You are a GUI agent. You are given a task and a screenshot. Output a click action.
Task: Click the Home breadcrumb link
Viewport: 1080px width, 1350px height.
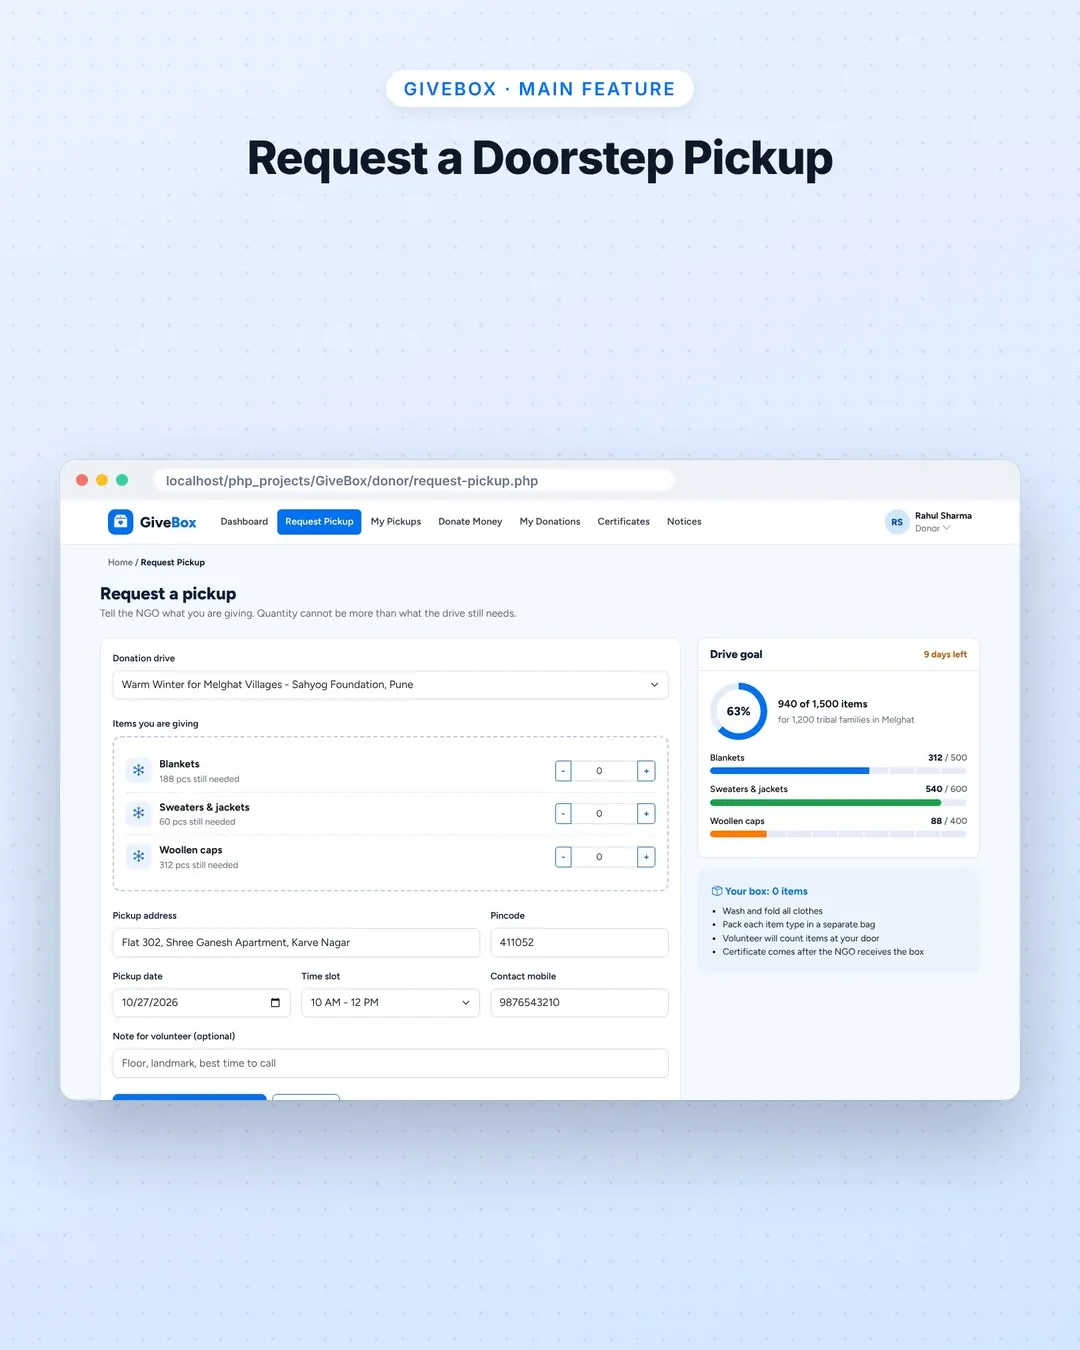(x=120, y=563)
